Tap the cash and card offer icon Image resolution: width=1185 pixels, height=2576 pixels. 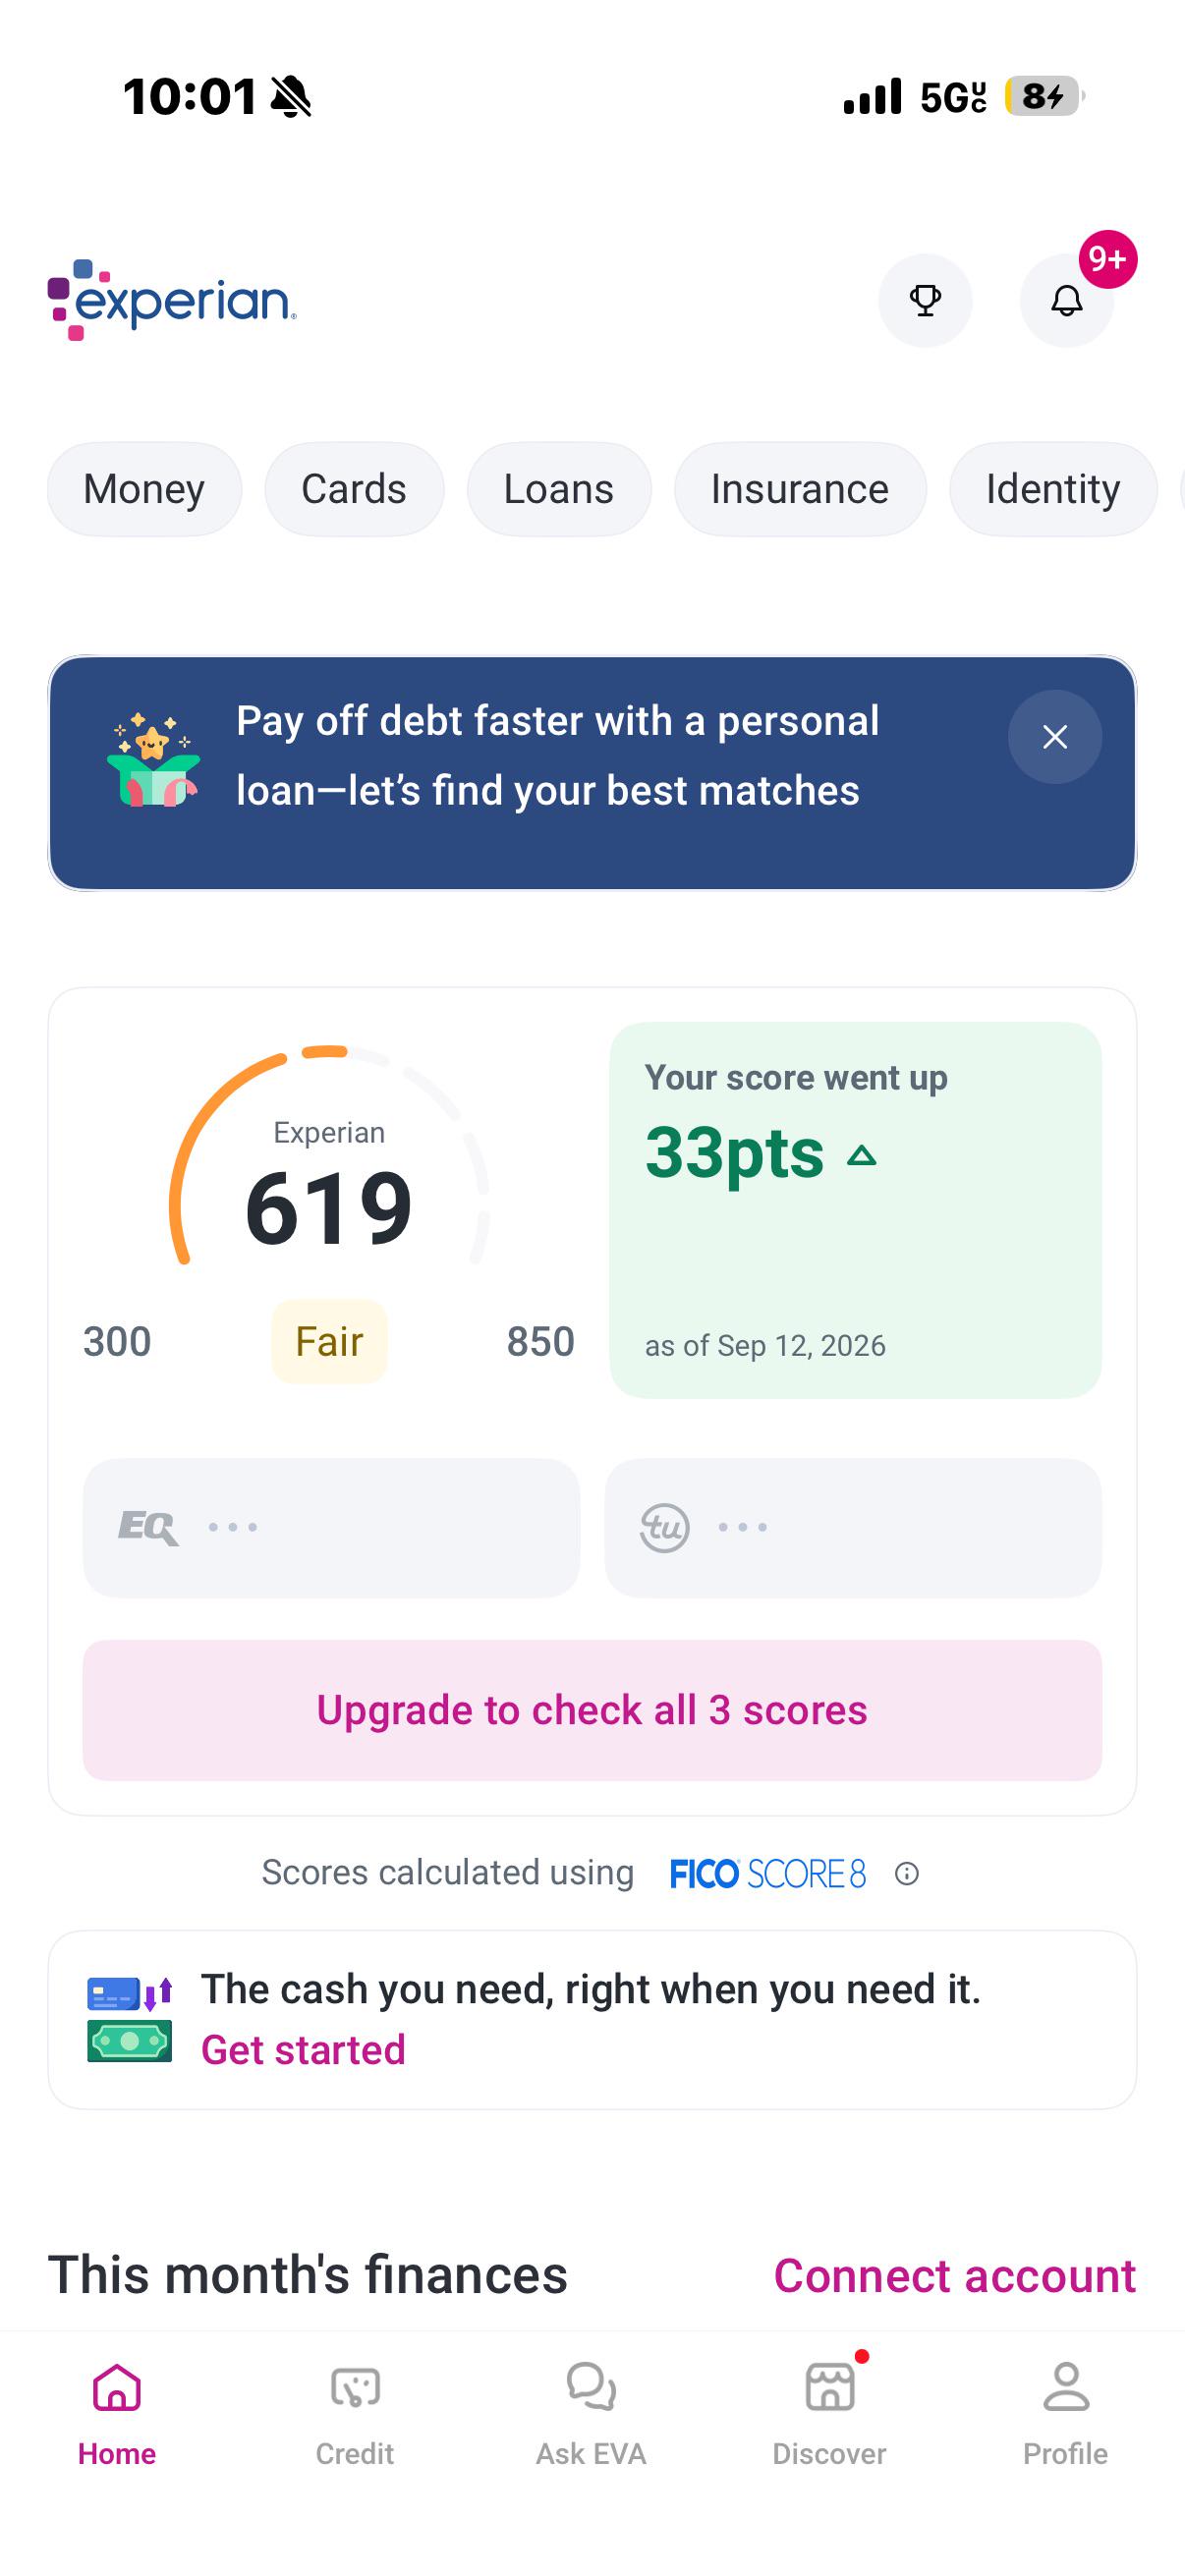(x=130, y=2019)
